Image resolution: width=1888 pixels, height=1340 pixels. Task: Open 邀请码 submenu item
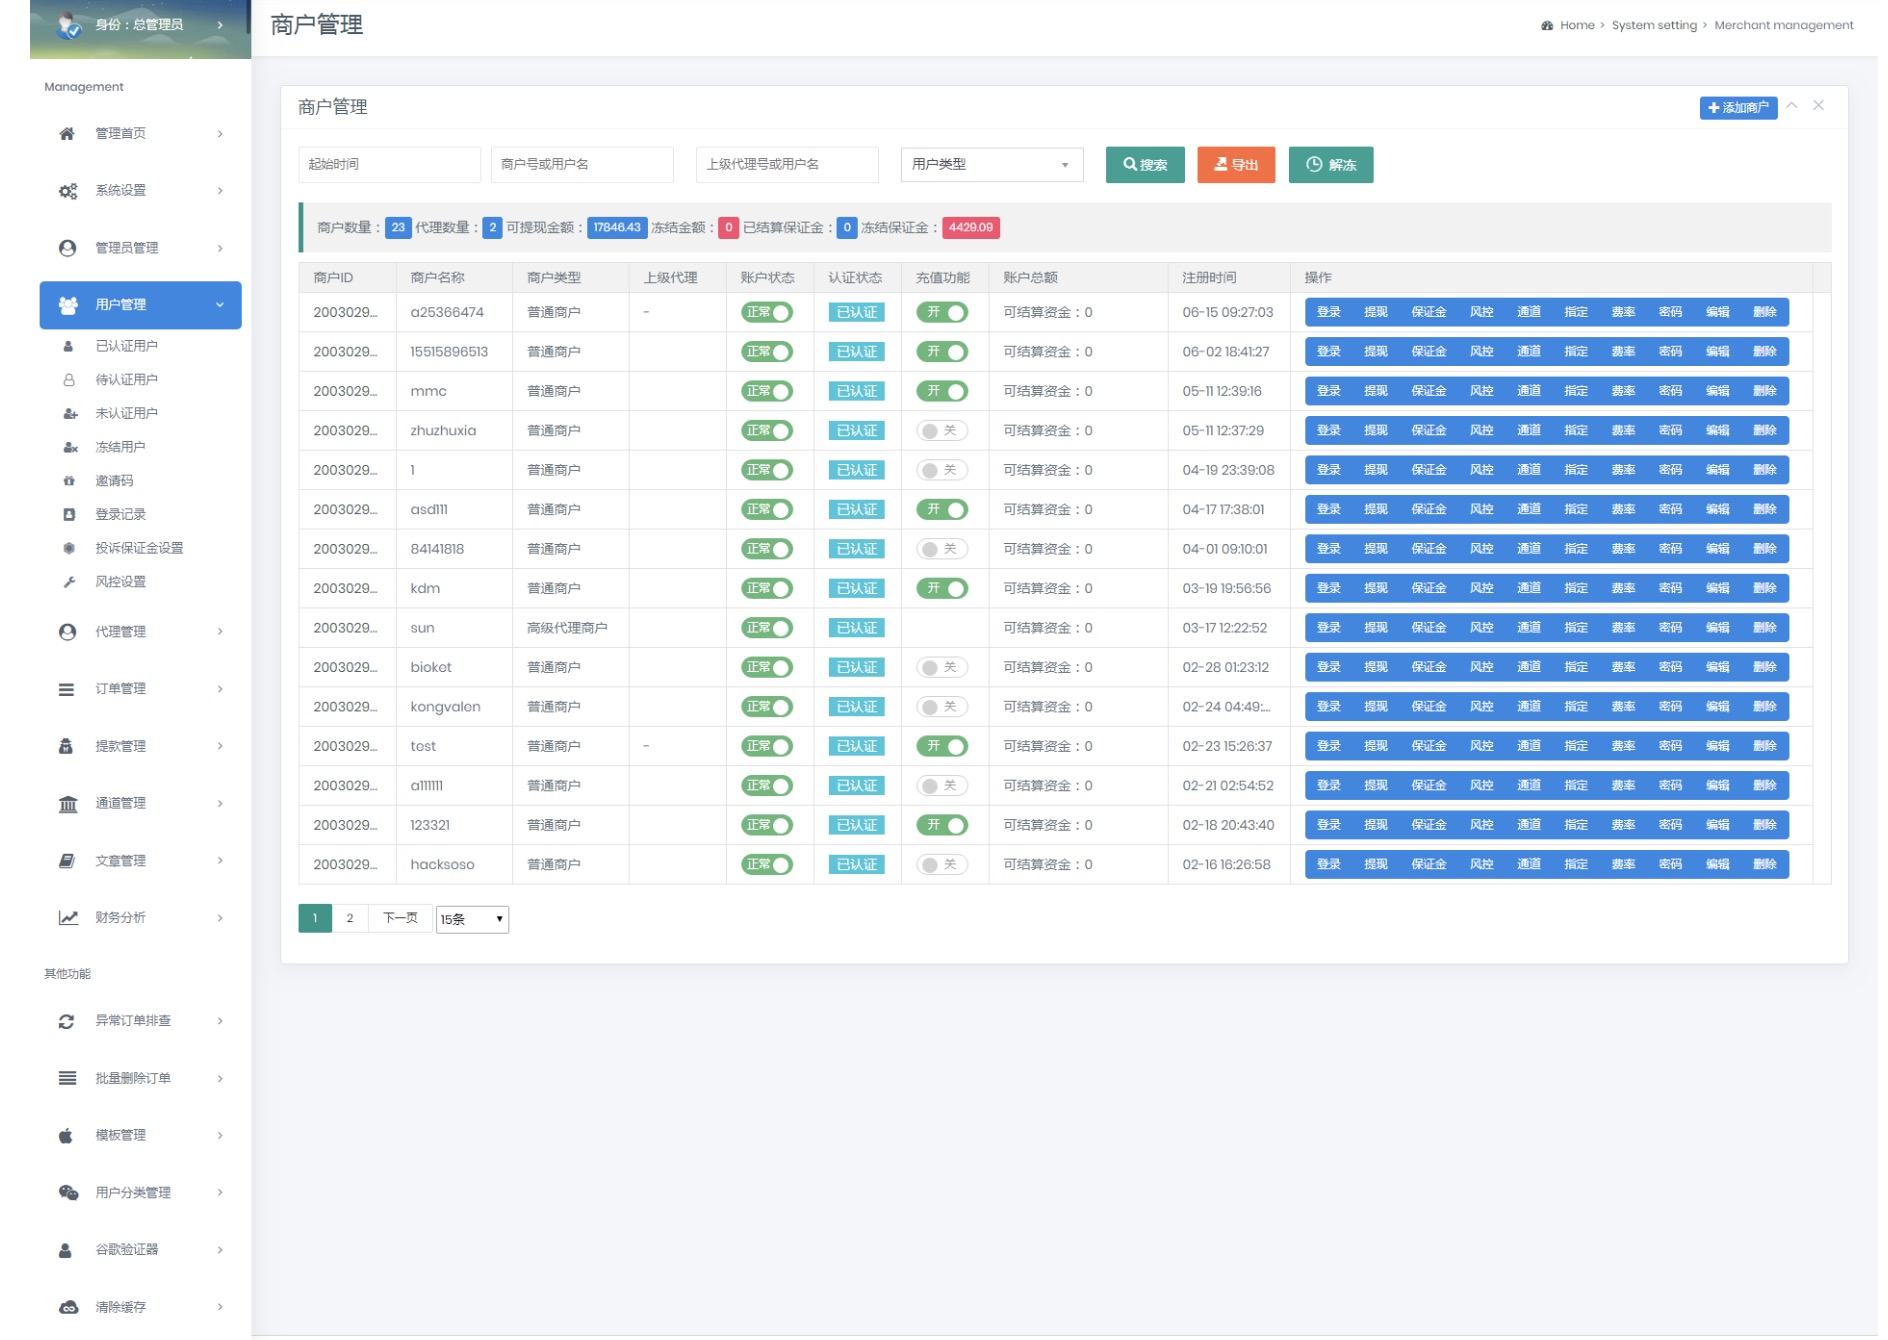(114, 481)
